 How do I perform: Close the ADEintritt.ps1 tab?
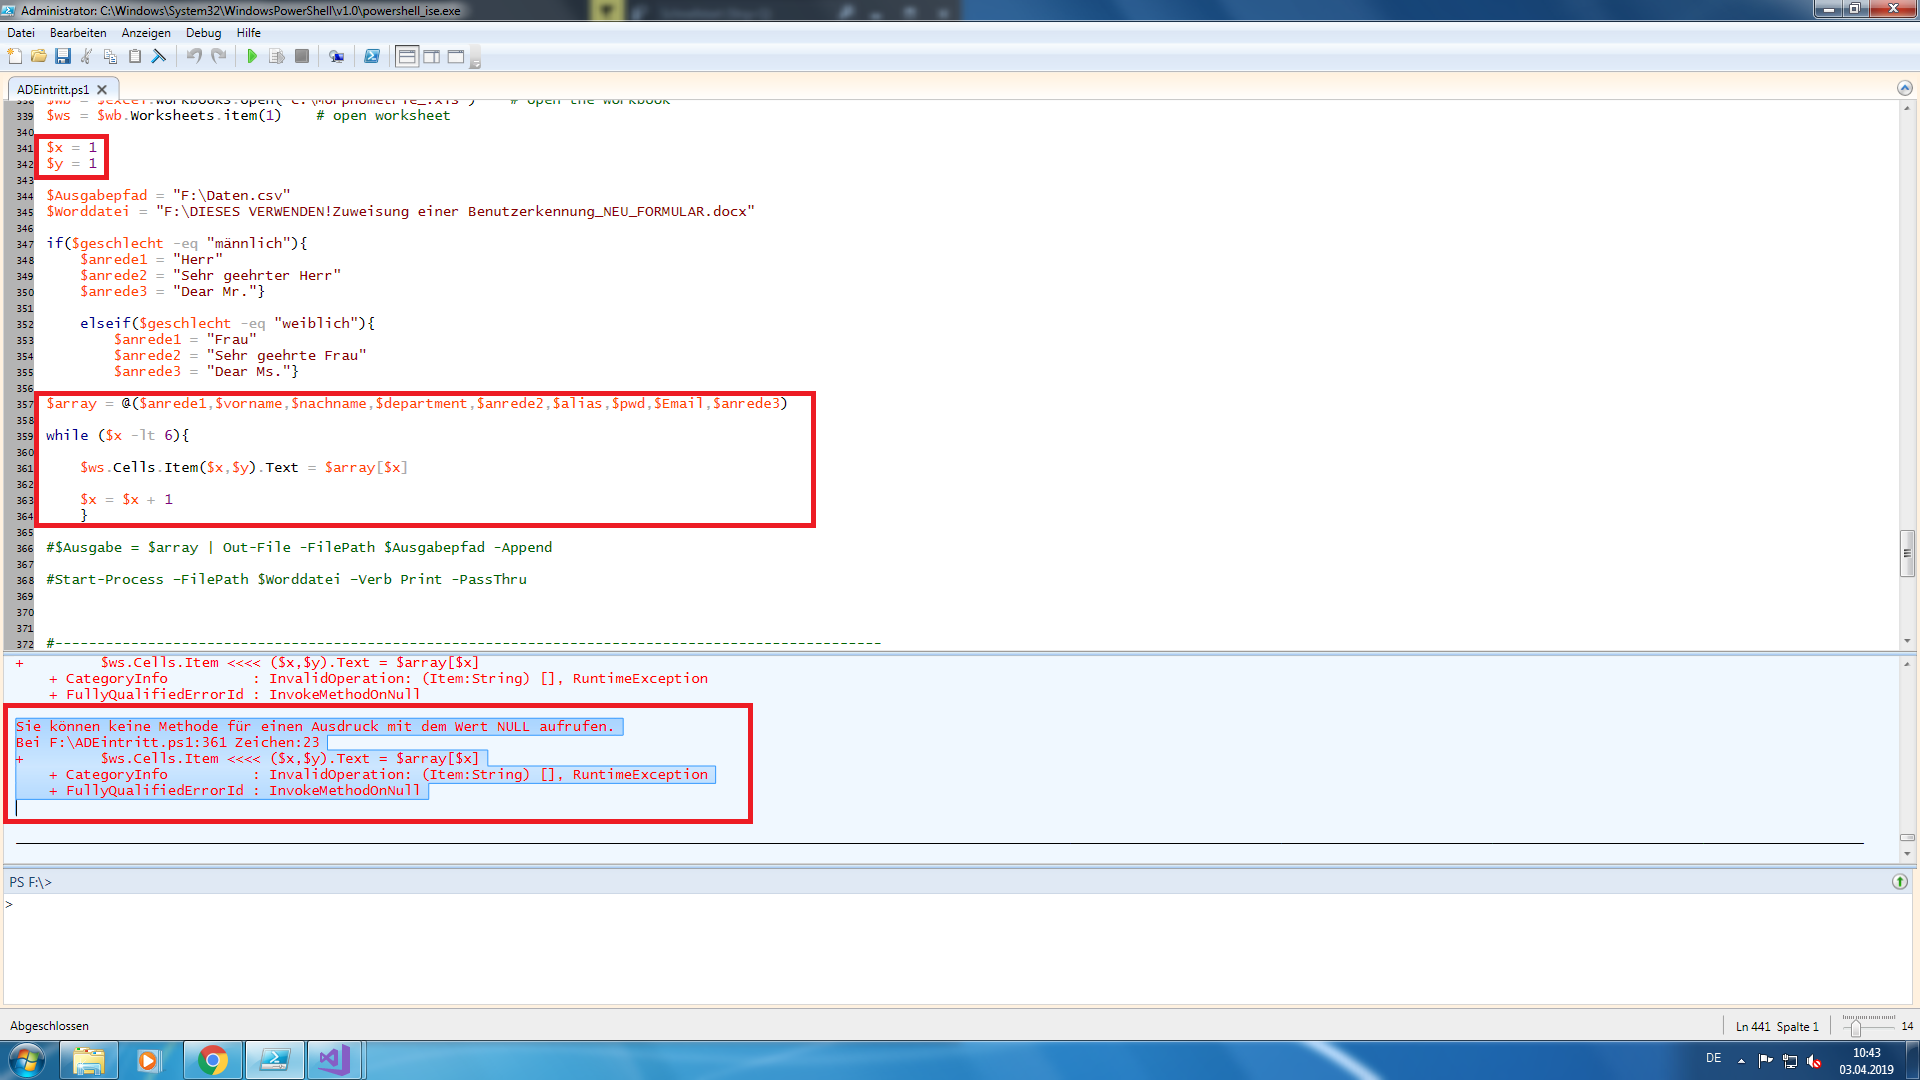(102, 90)
